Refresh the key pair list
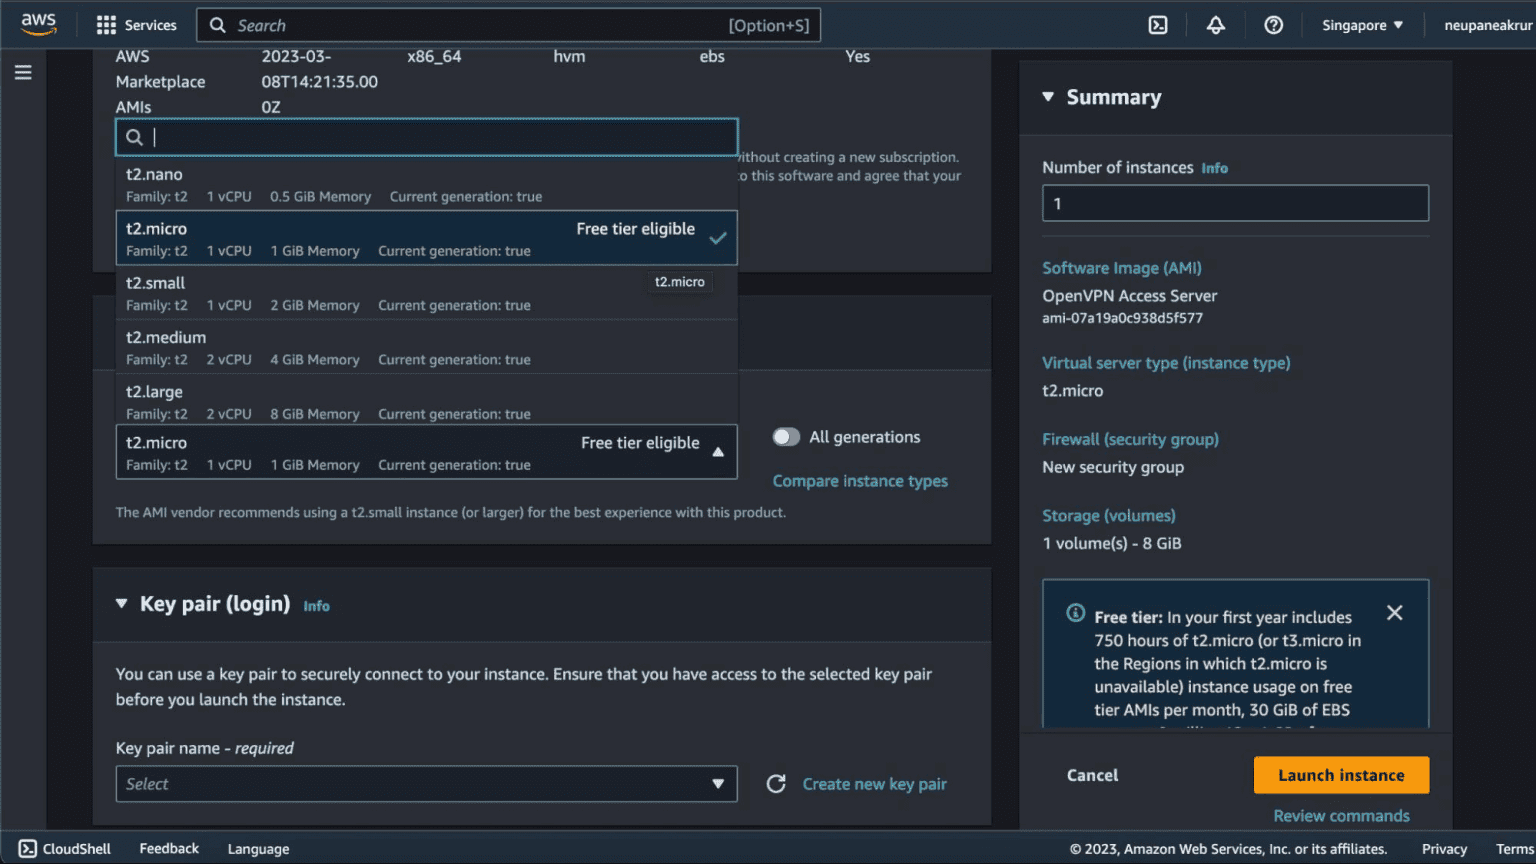Viewport: 1536px width, 864px height. [x=776, y=784]
